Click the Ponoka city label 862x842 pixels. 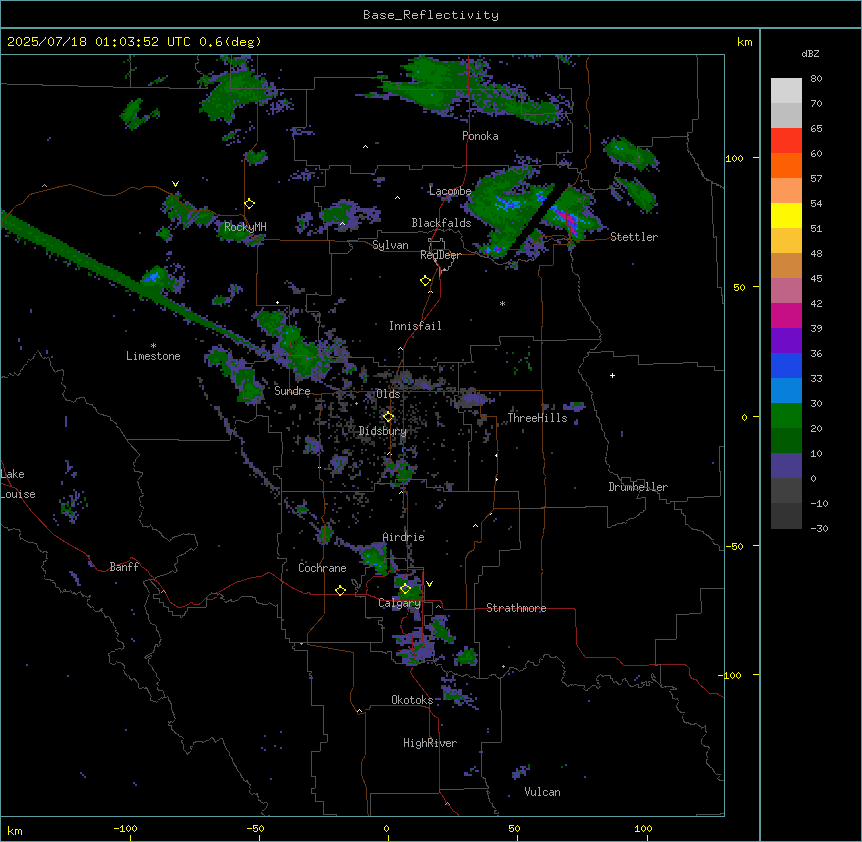click(480, 136)
